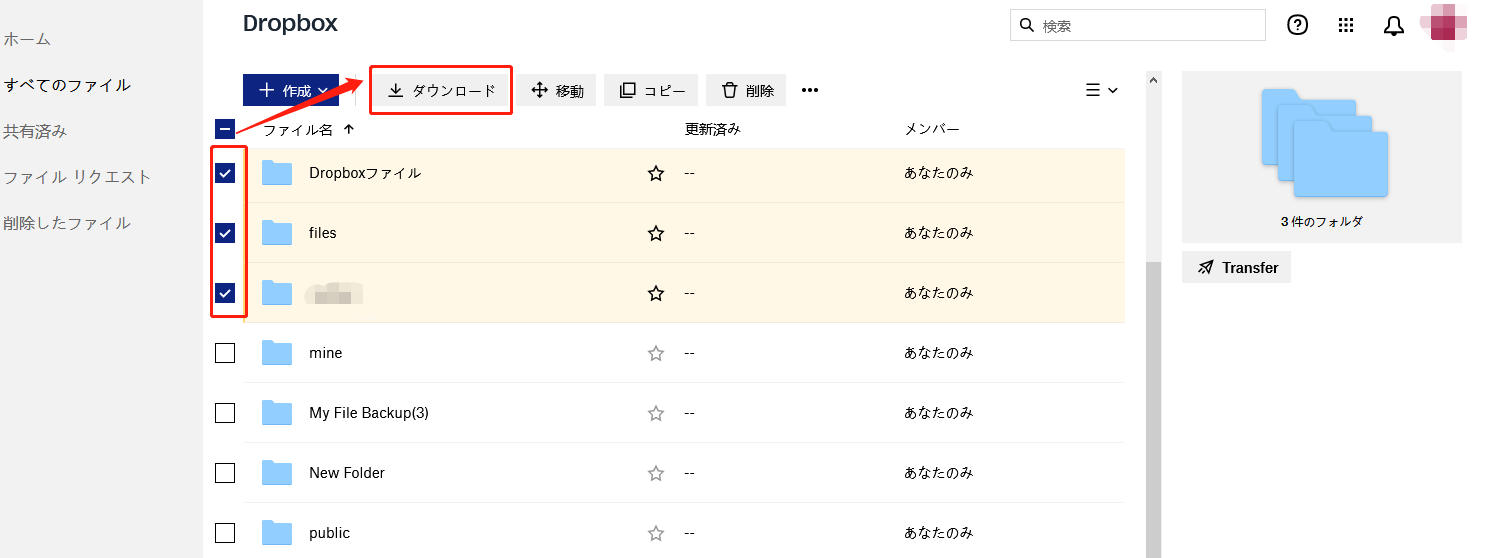The height and width of the screenshot is (558, 1494).
Task: Click the three-dot more actions icon
Action: 810,90
